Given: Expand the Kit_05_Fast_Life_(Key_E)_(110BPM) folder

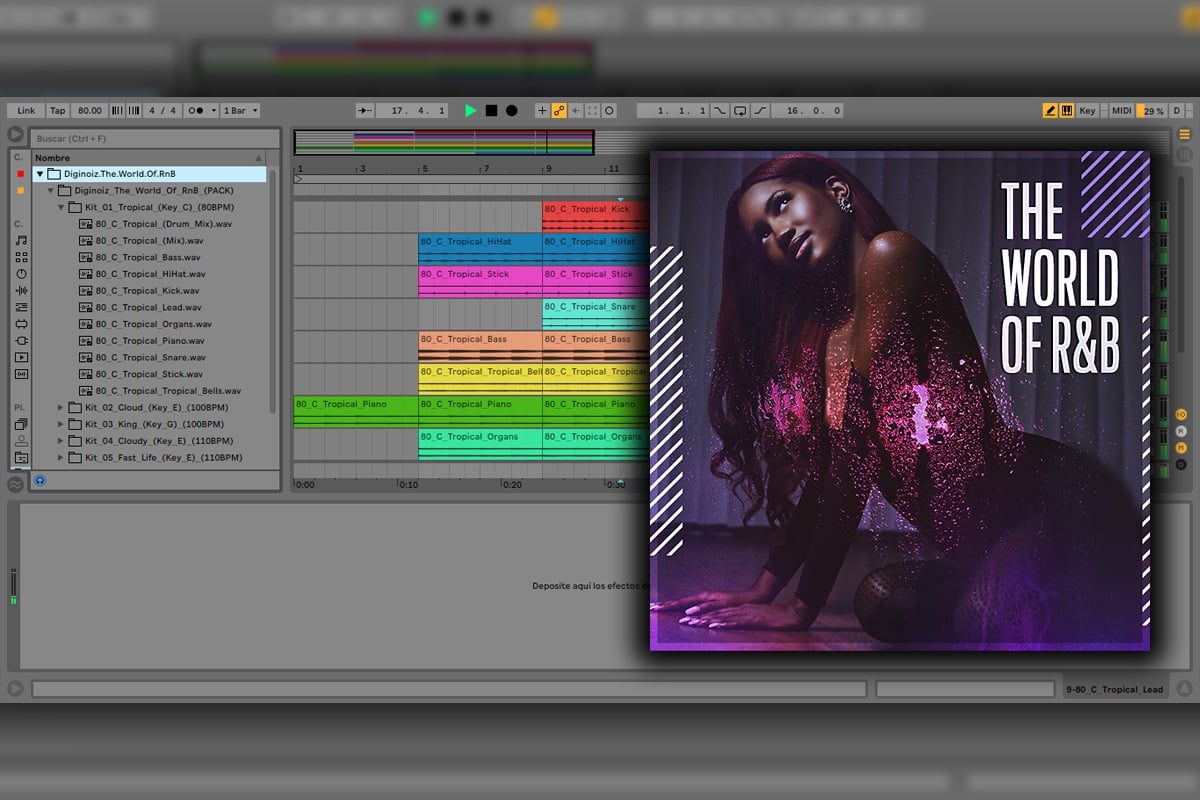Looking at the screenshot, I should coord(61,458).
